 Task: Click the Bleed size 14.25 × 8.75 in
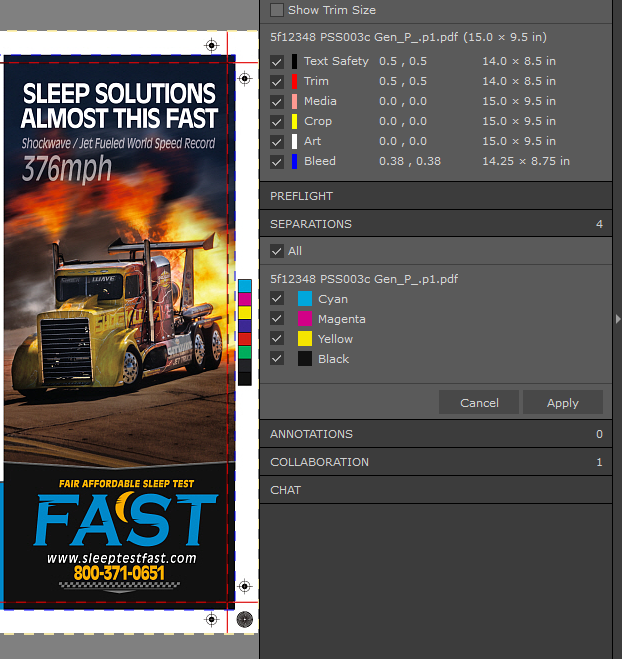[x=526, y=161]
